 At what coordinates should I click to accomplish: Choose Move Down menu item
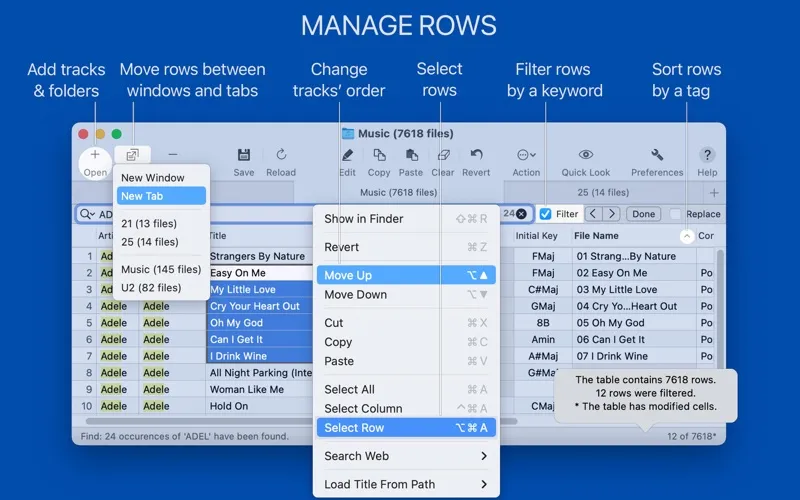[x=406, y=294]
